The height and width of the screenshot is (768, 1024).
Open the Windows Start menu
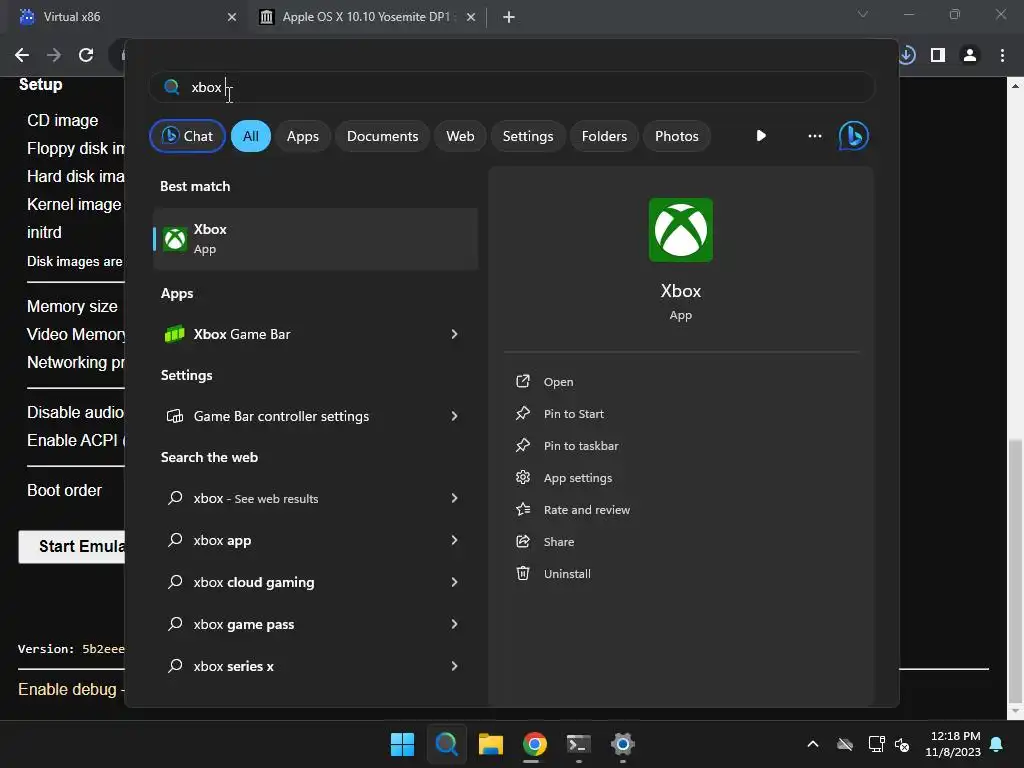(402, 744)
